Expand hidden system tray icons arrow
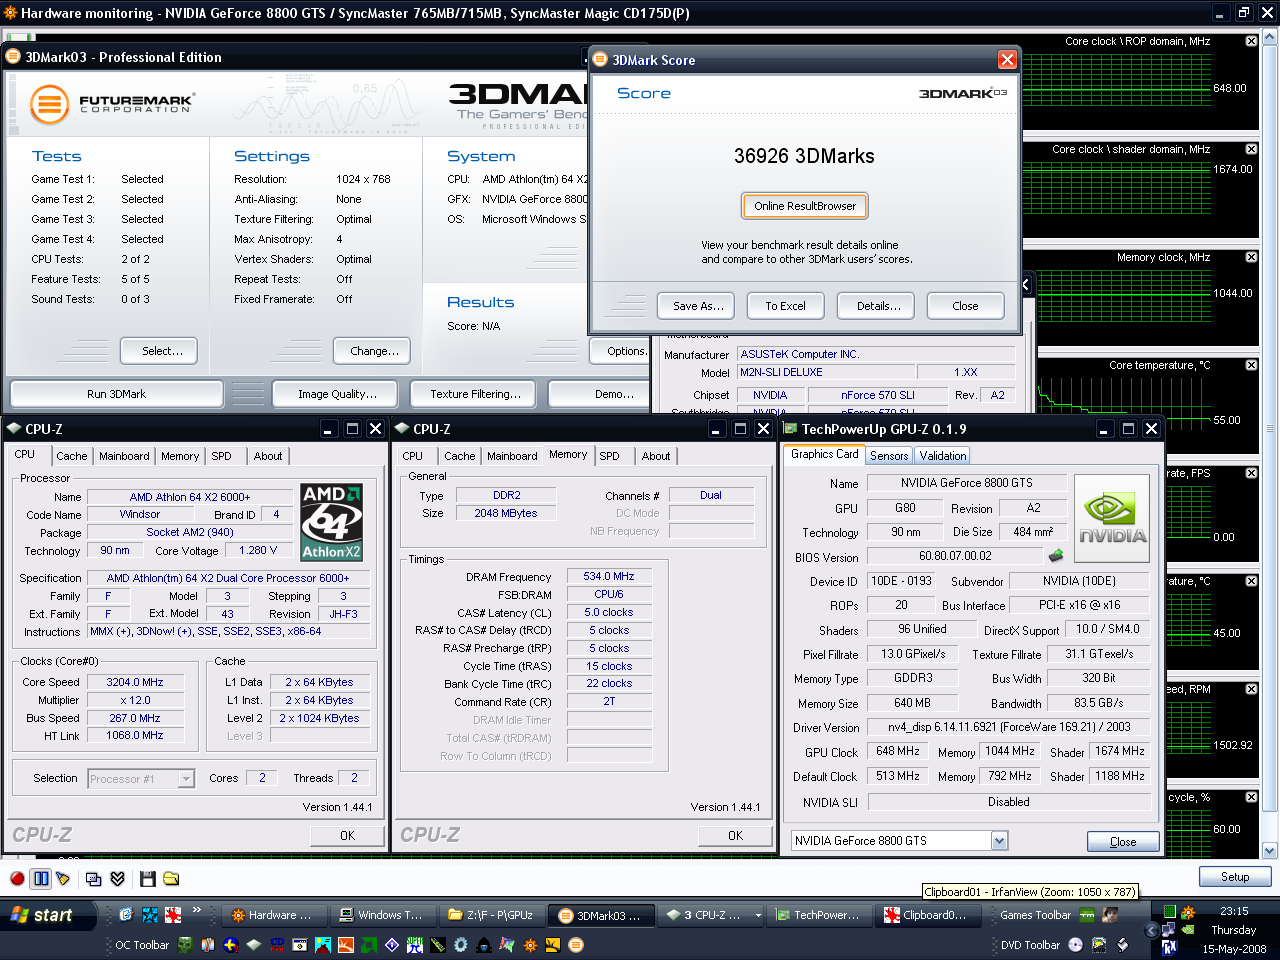Viewport: 1280px width, 960px height. click(x=1151, y=930)
